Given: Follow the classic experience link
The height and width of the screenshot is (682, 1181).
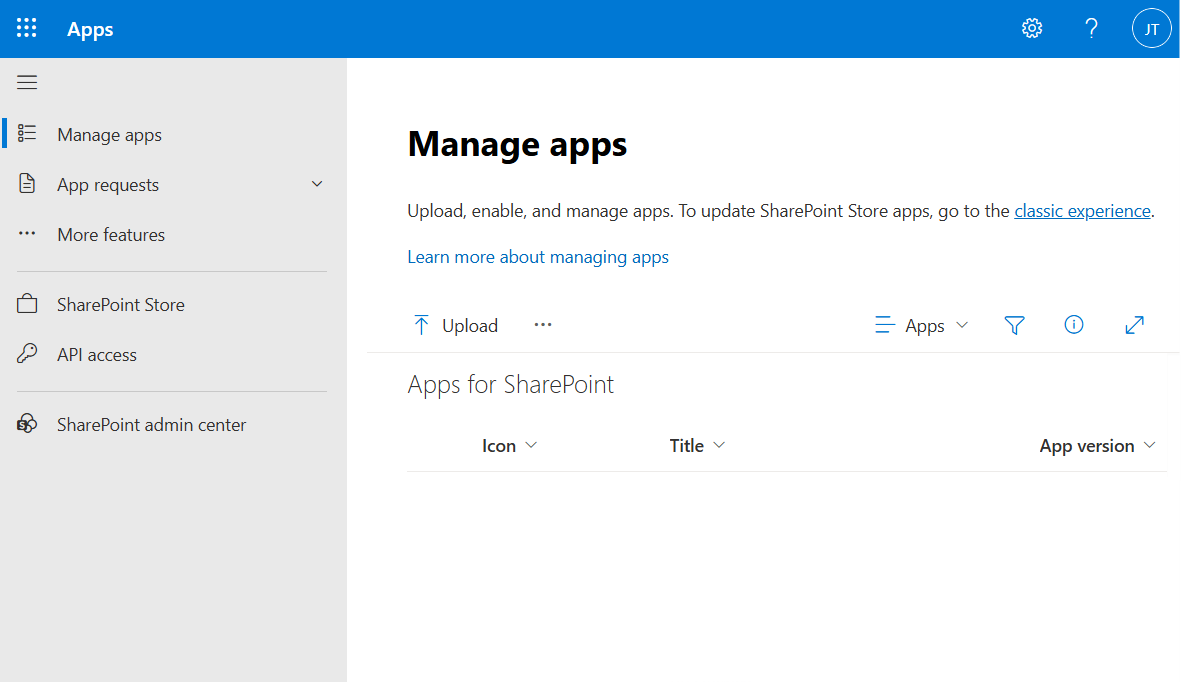Looking at the screenshot, I should coord(1082,211).
